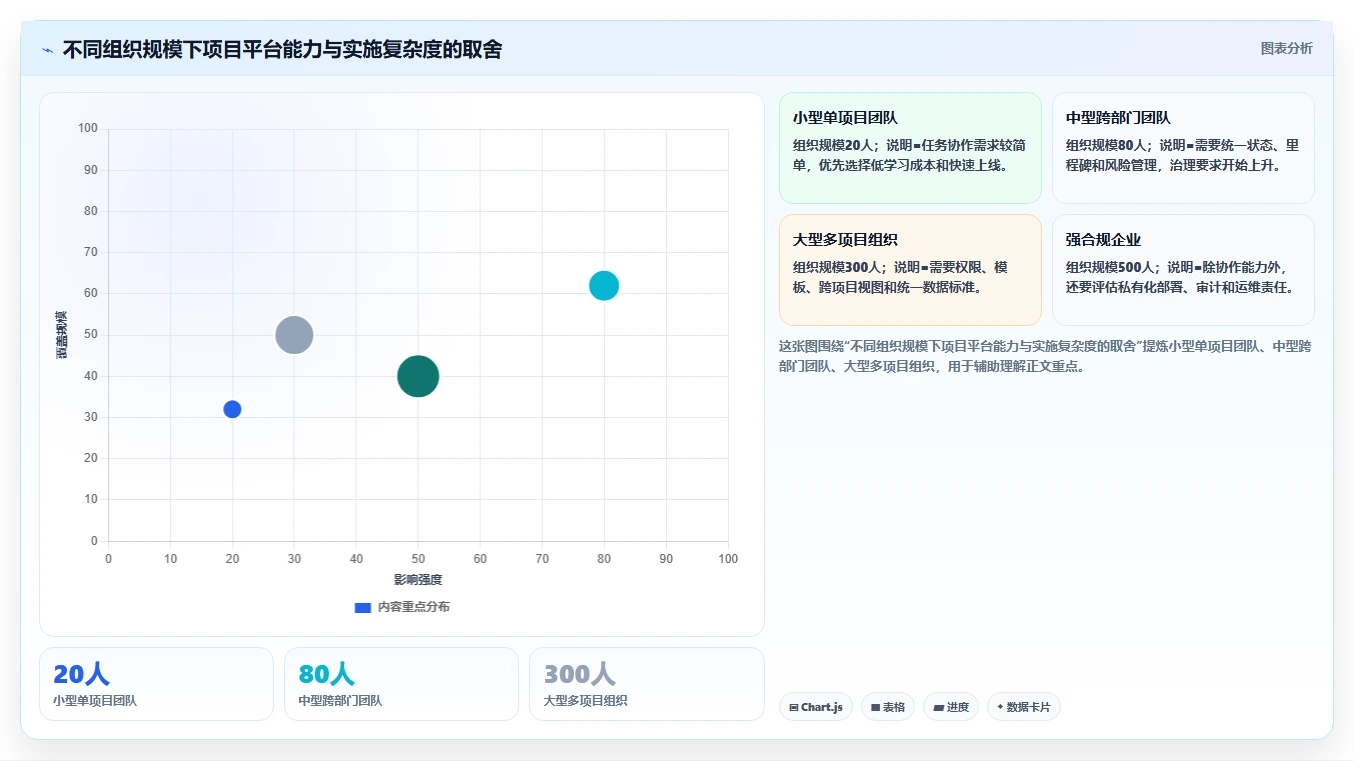This screenshot has width=1354, height=761.
Task: Open the 强合规企业 description card
Action: point(1183,270)
